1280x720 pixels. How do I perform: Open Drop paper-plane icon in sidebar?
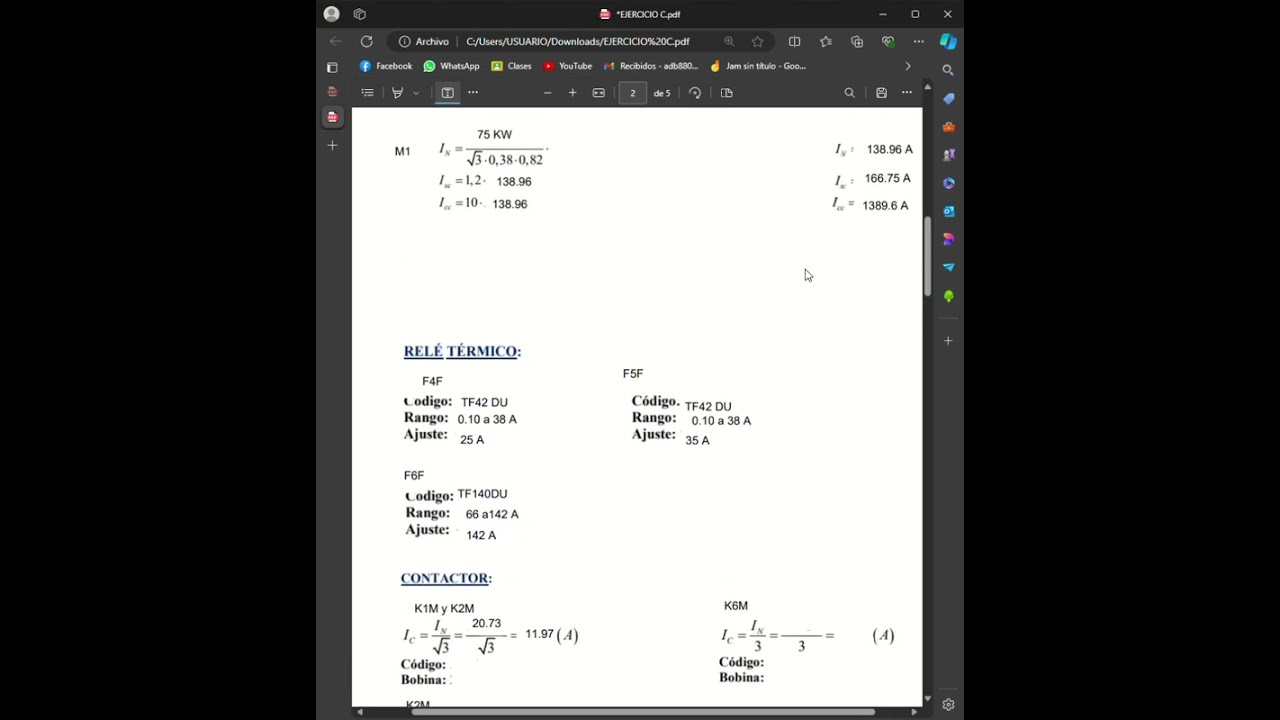tap(948, 267)
